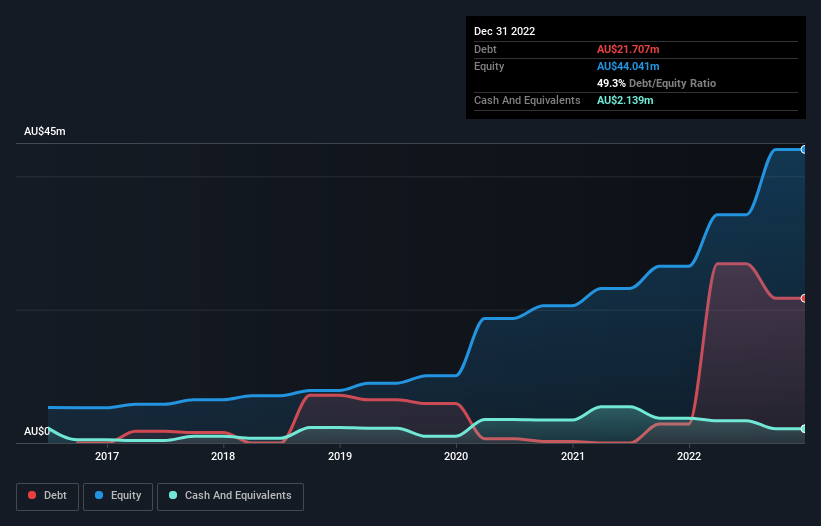Click the Debt row label in tooltip
This screenshot has width=821, height=526.
tap(485, 49)
